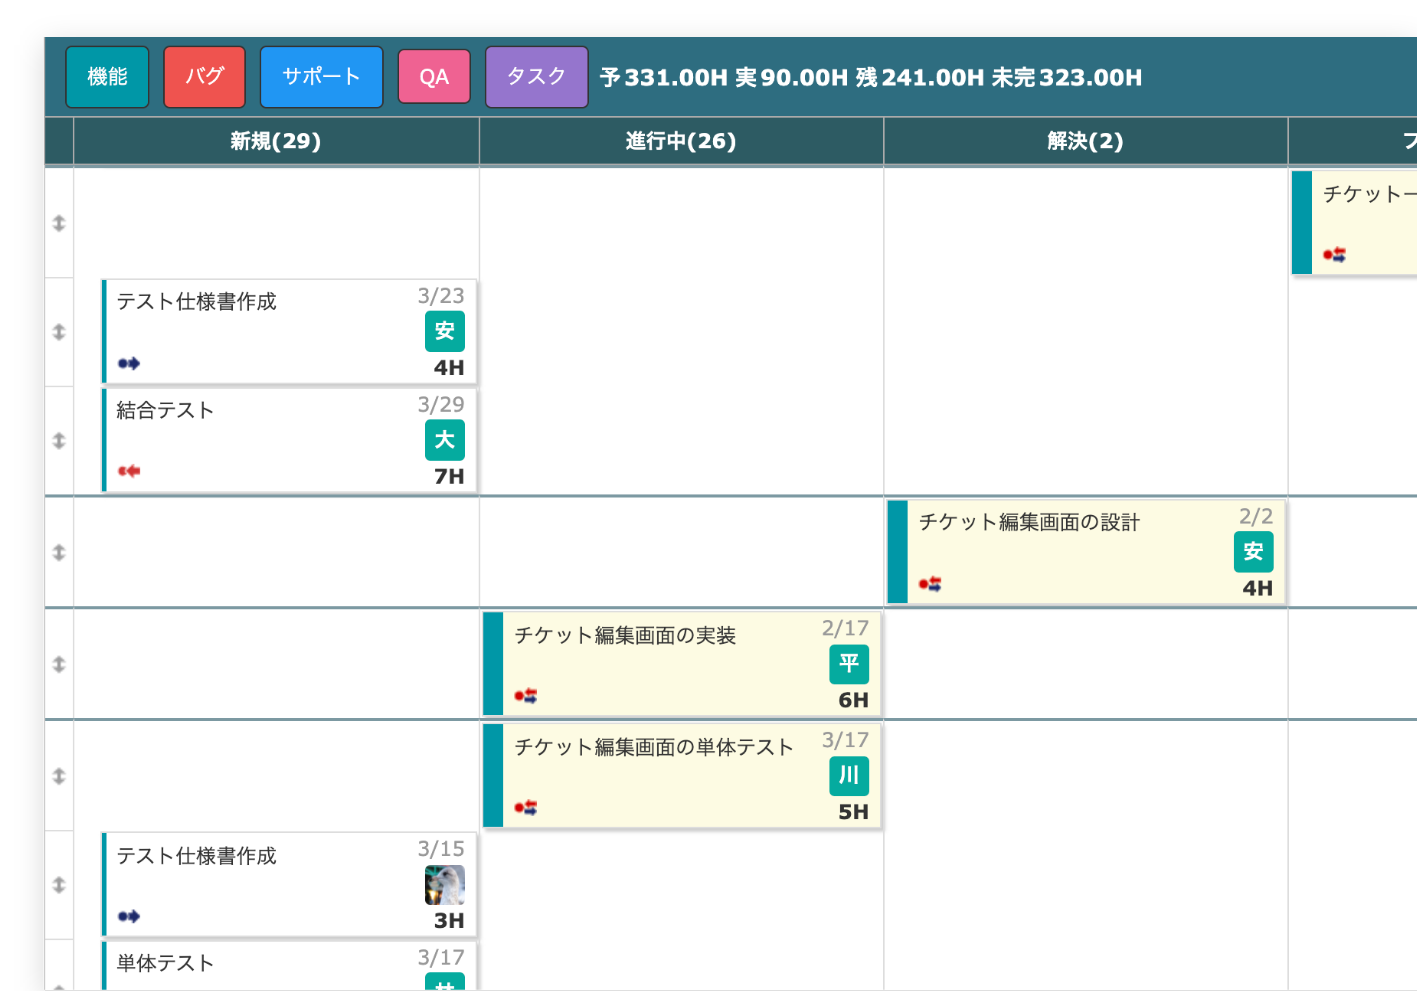Click the 3H estimate value
1417x991 pixels.
pyautogui.click(x=449, y=922)
